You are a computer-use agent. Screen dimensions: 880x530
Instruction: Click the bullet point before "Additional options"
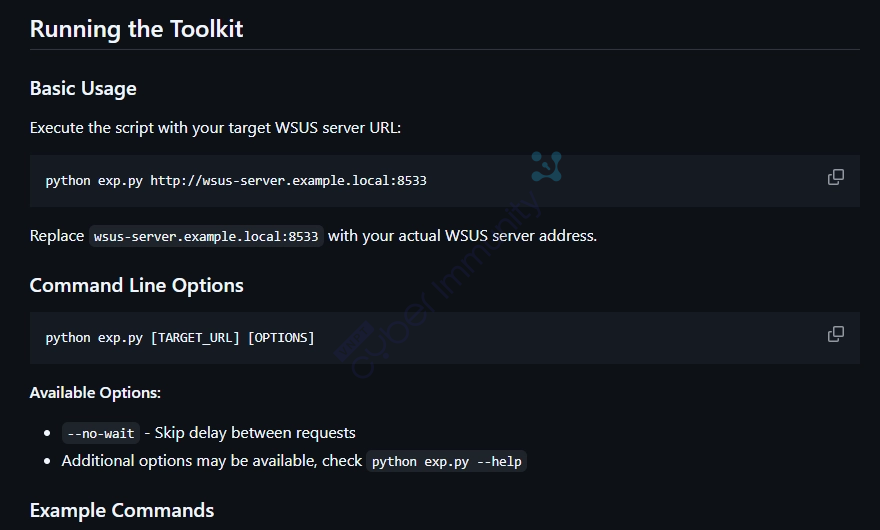coord(48,461)
